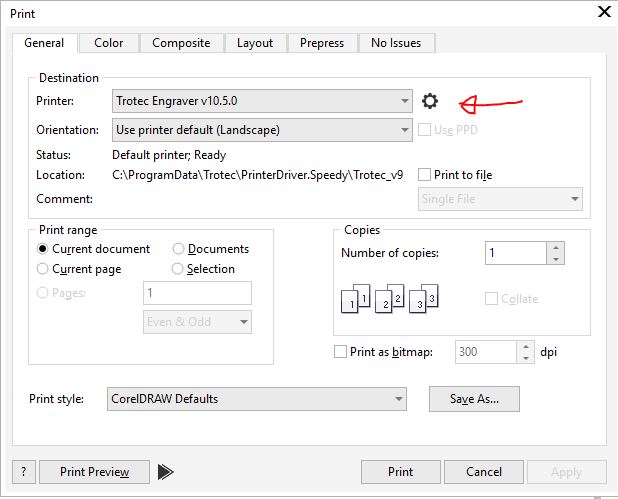Expand the Orientation dropdown
The width and height of the screenshot is (618, 499).
click(404, 130)
